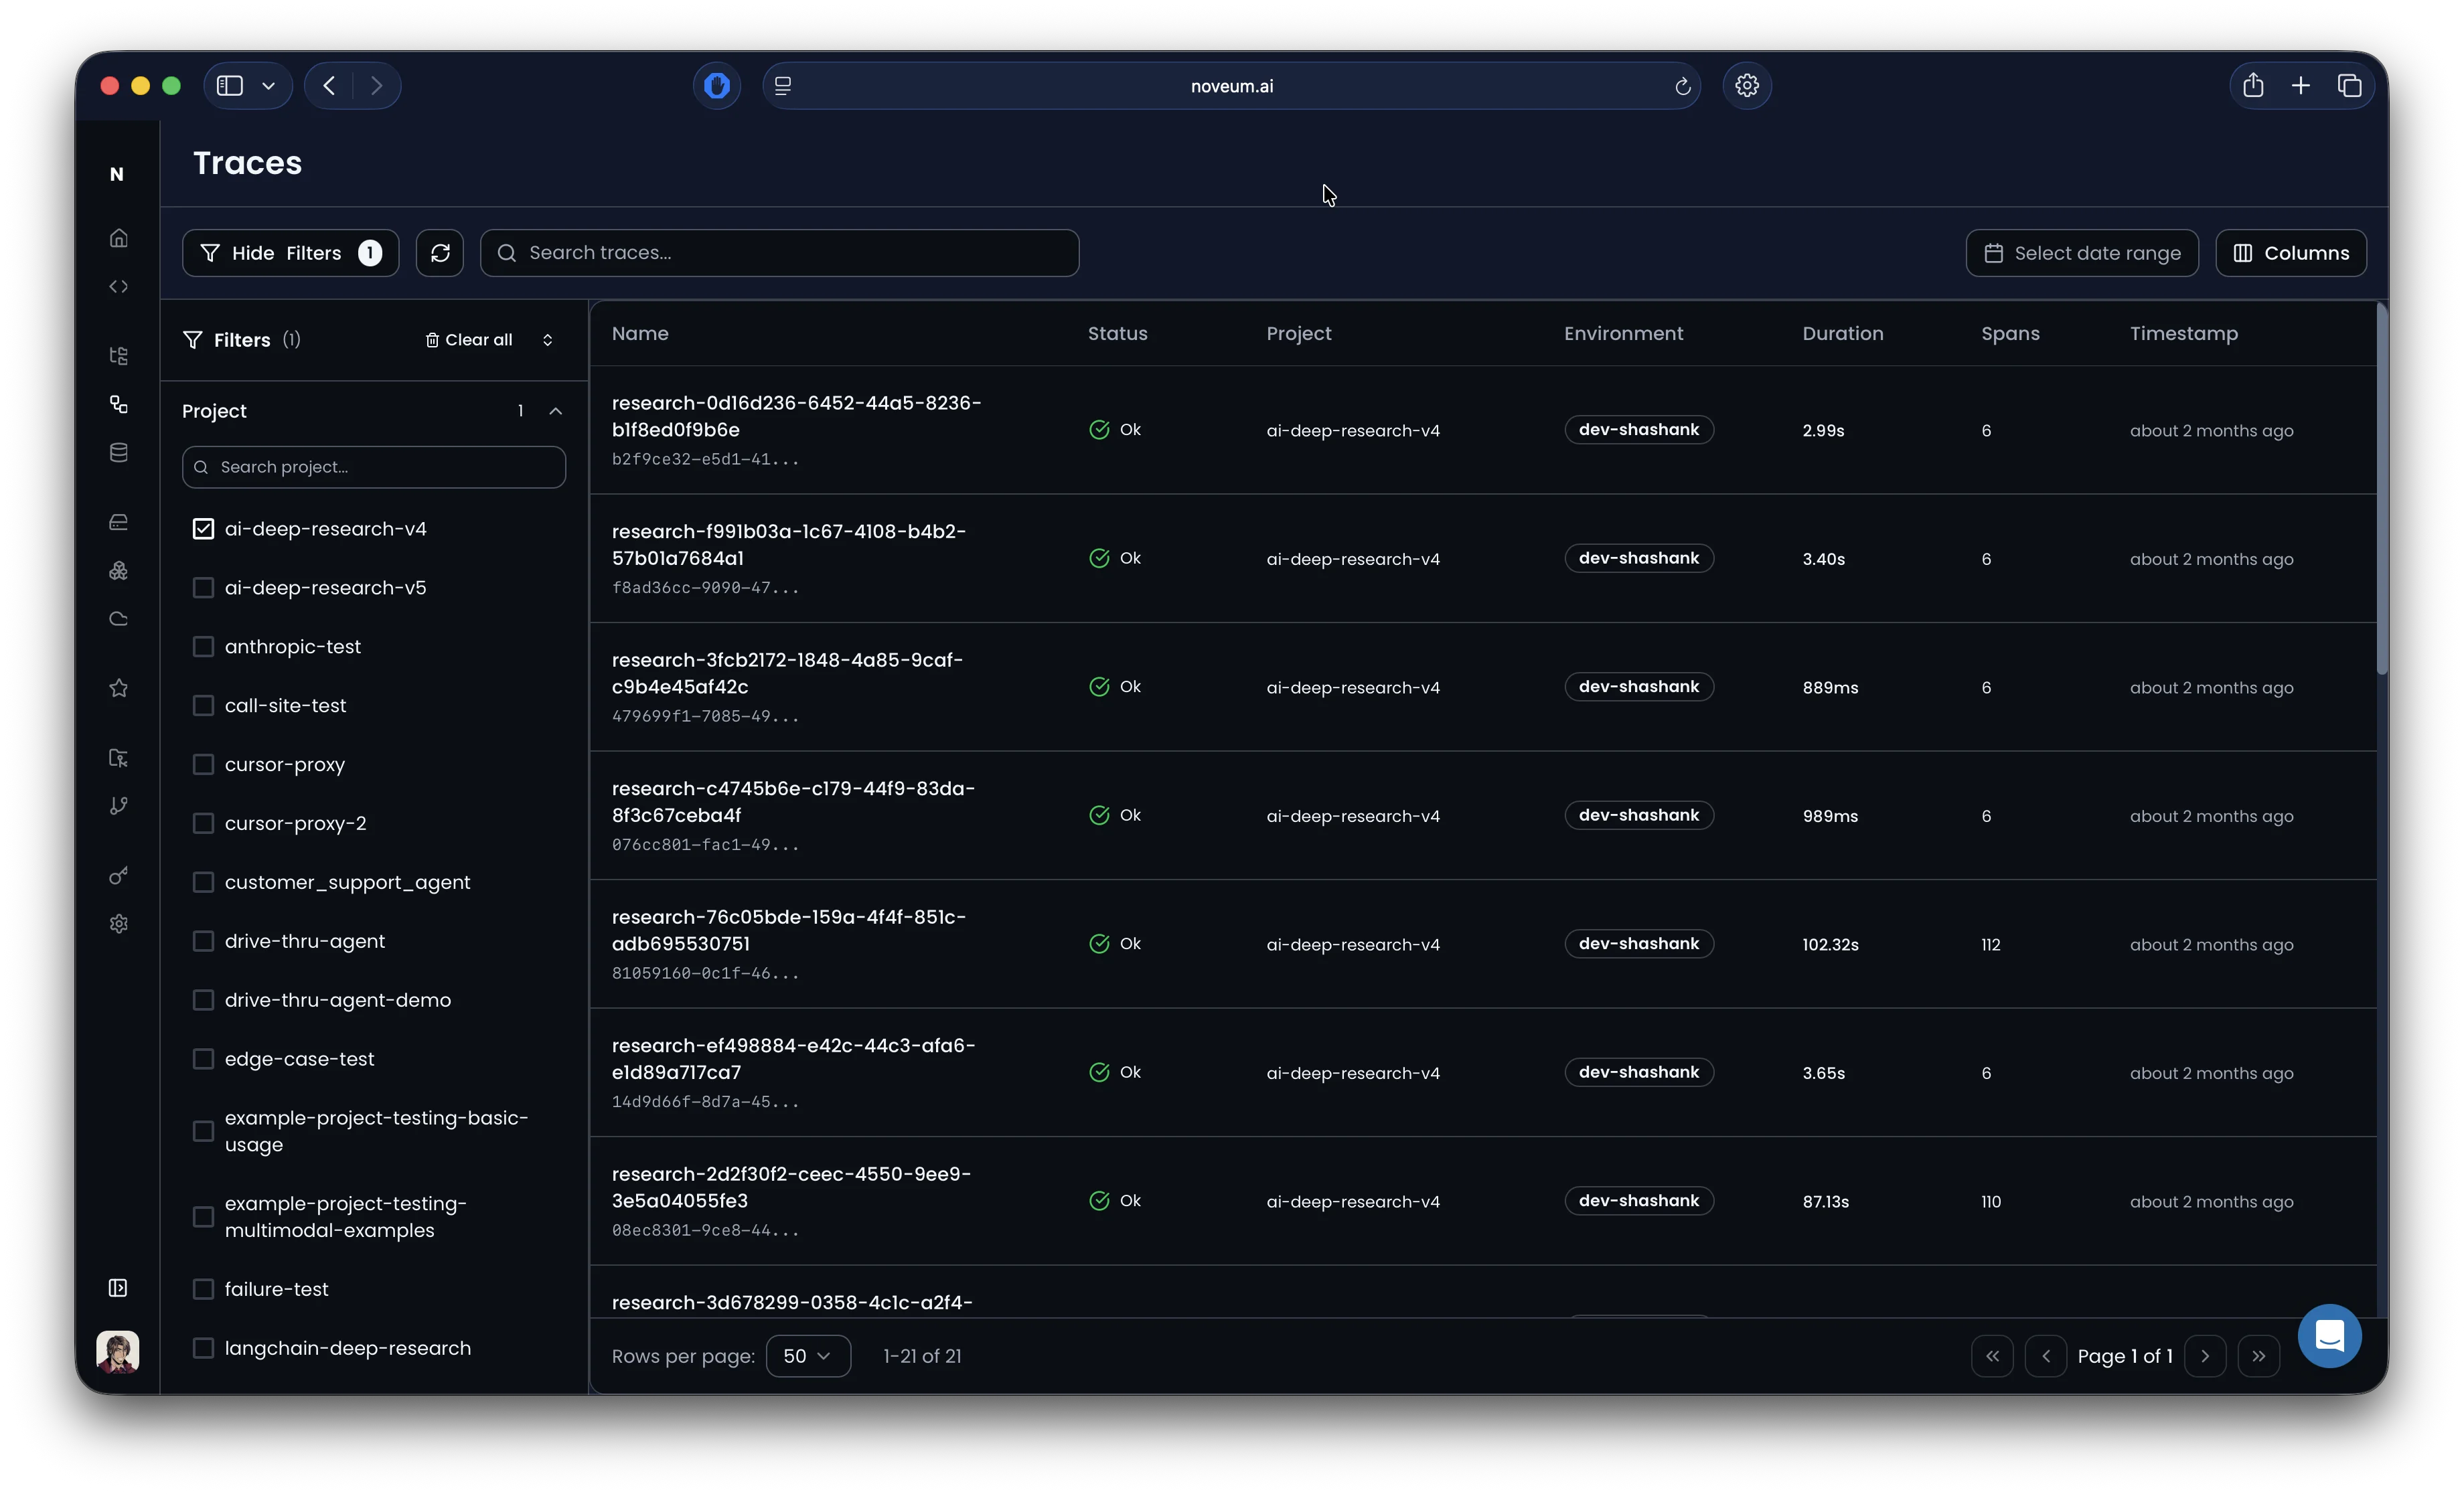Open the rows per page dropdown

(x=807, y=1356)
